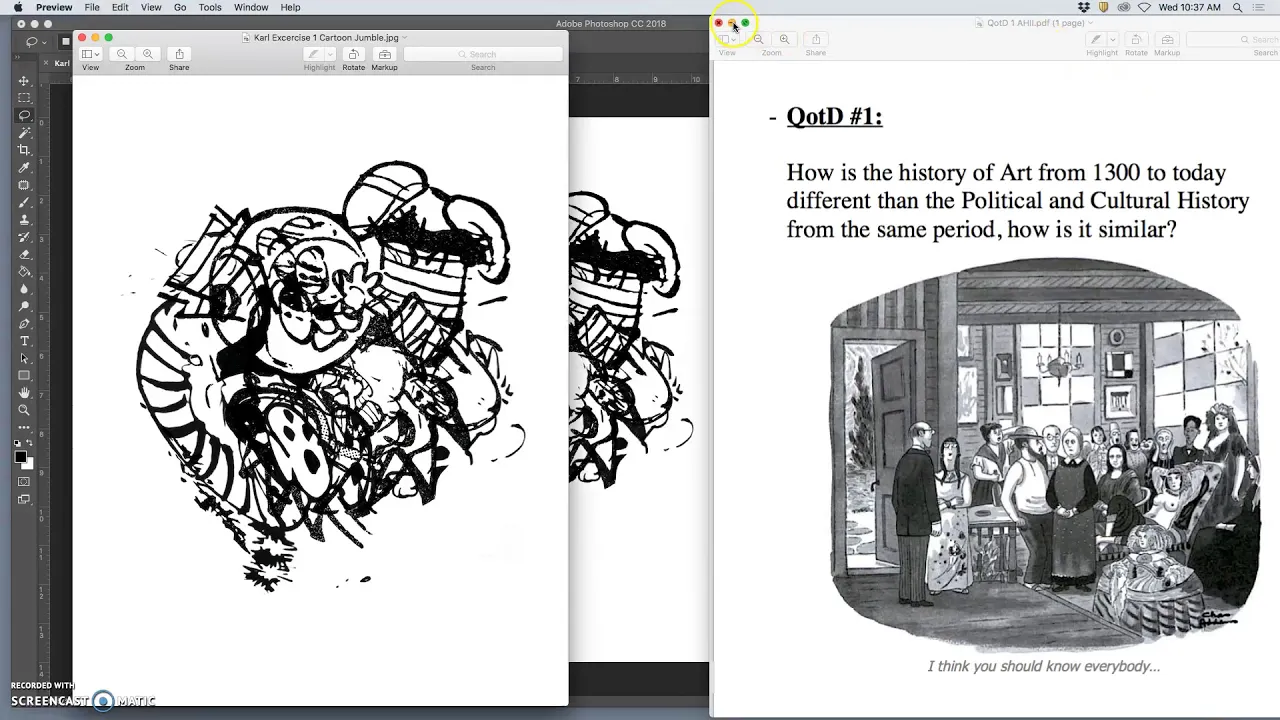
Task: Open Highlight color dropdown in Cartoon Jumble window
Action: pyautogui.click(x=329, y=54)
